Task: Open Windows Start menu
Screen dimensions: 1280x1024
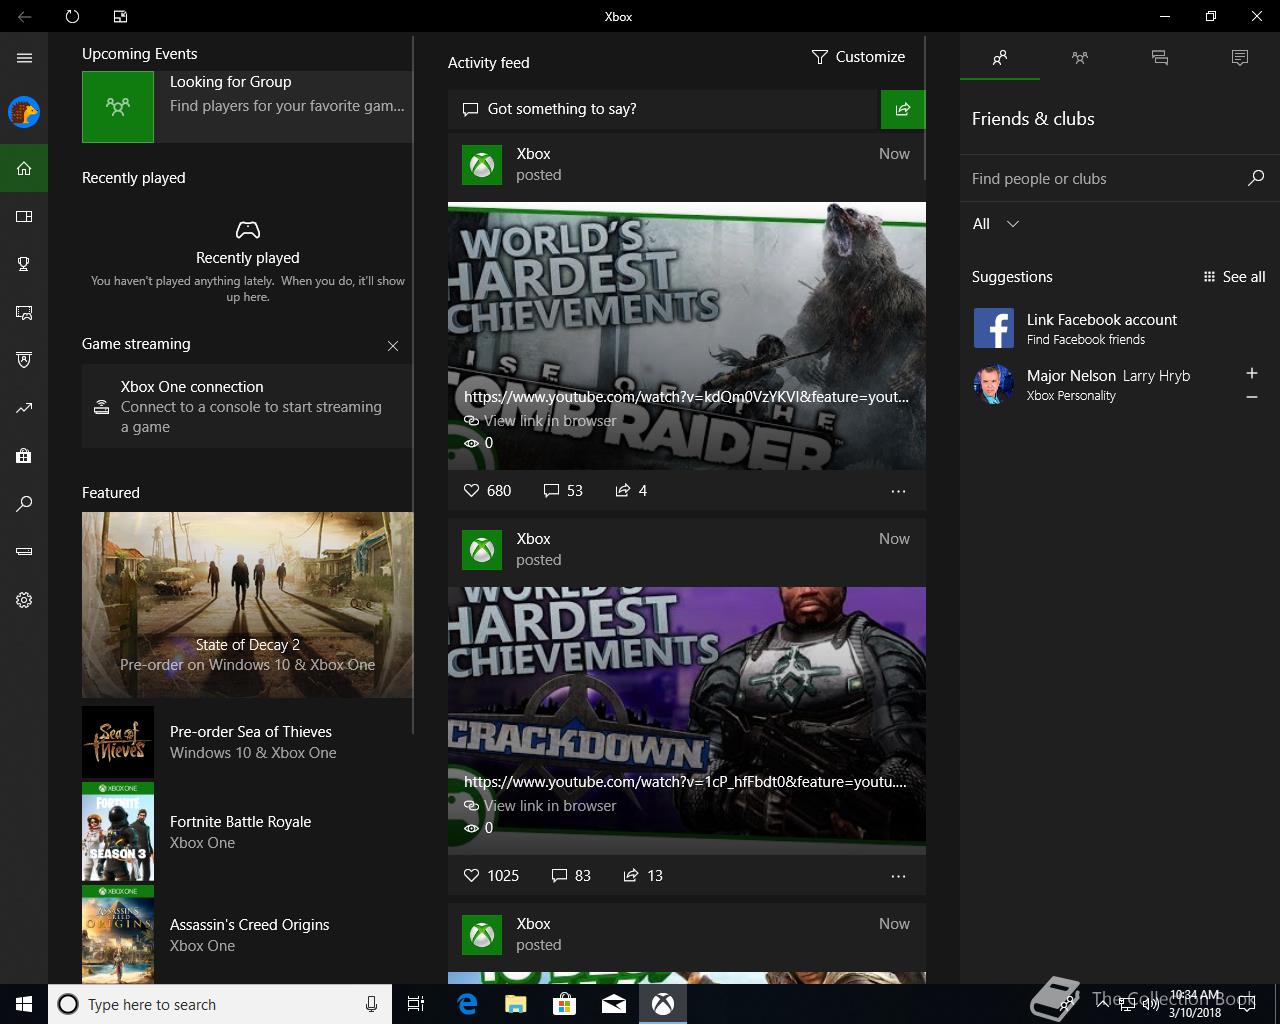Action: tap(24, 1004)
